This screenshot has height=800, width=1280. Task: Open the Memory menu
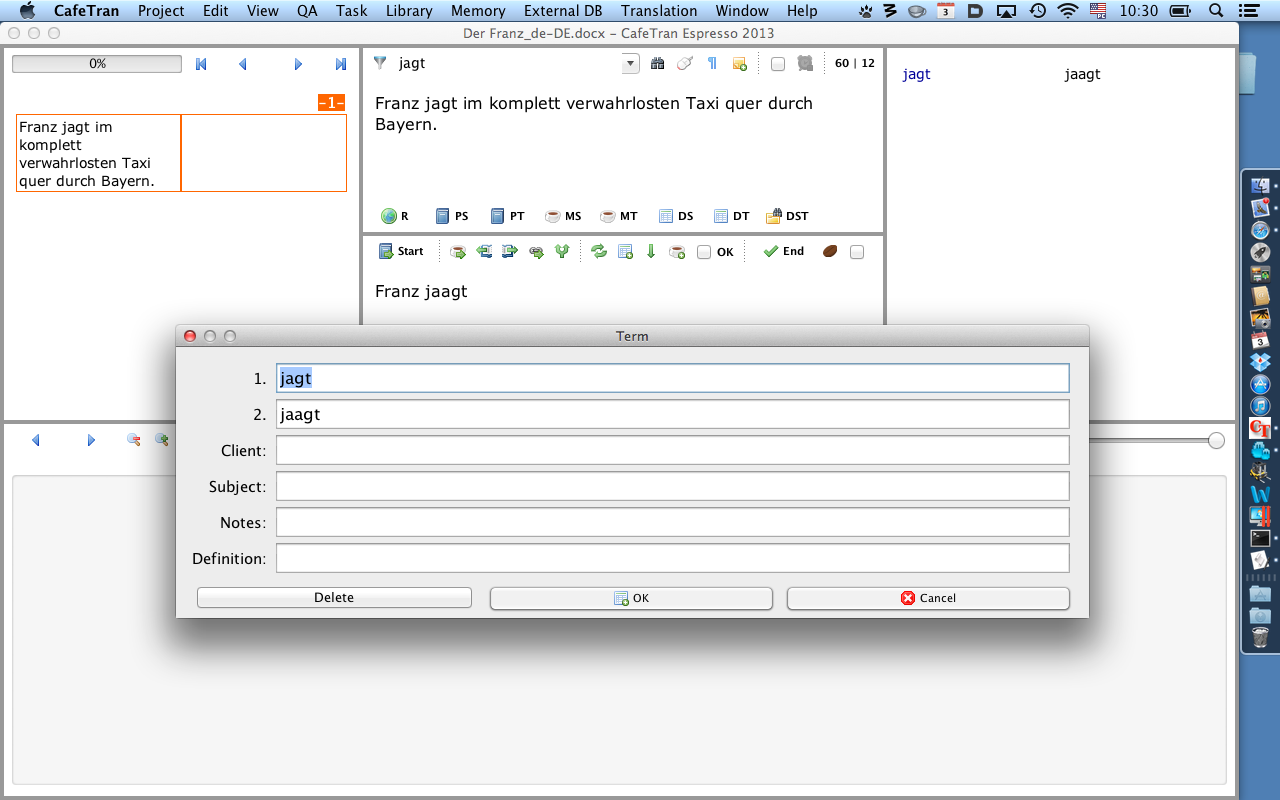477,11
